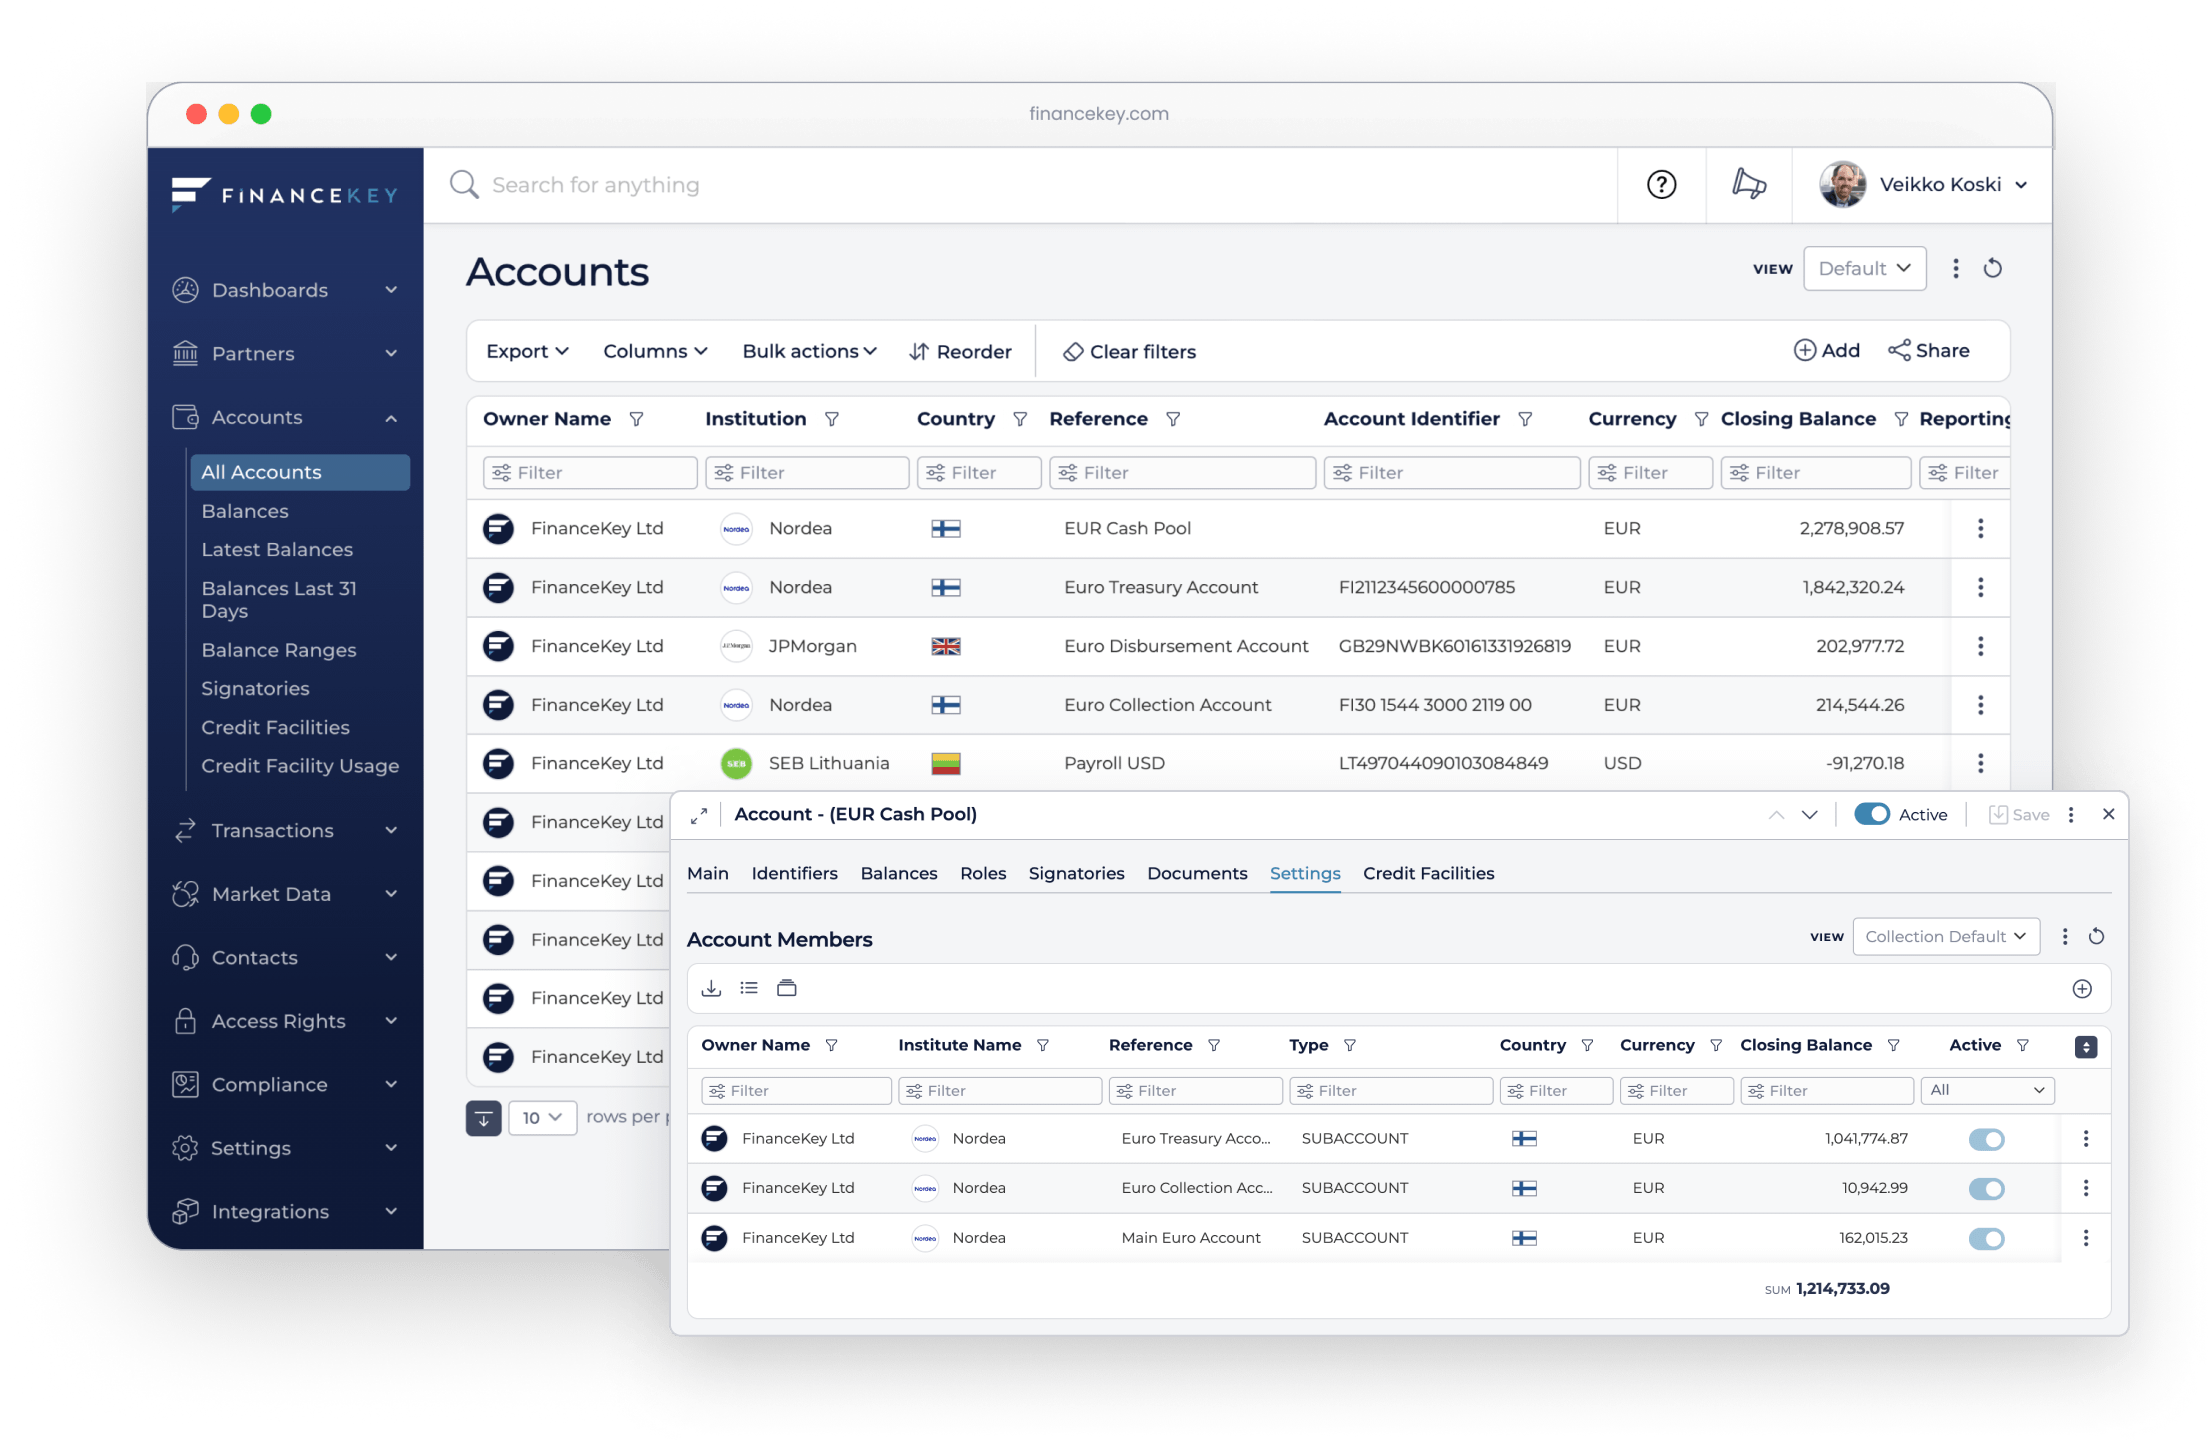This screenshot has height=1446, width=2210.
Task: Expand the Dashboards sidebar section
Action: tap(286, 290)
